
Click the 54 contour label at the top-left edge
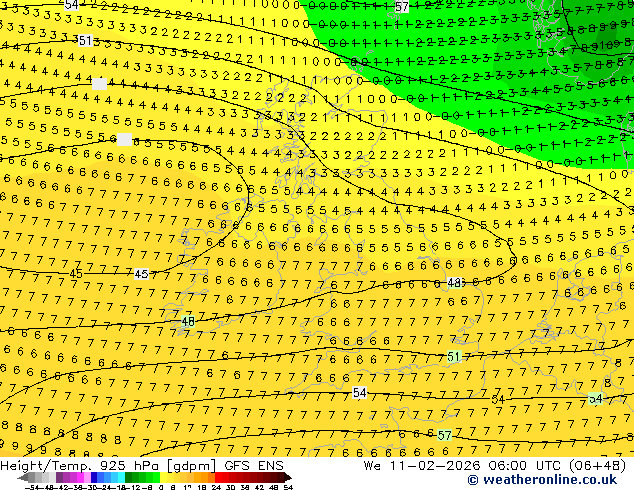pos(72,4)
